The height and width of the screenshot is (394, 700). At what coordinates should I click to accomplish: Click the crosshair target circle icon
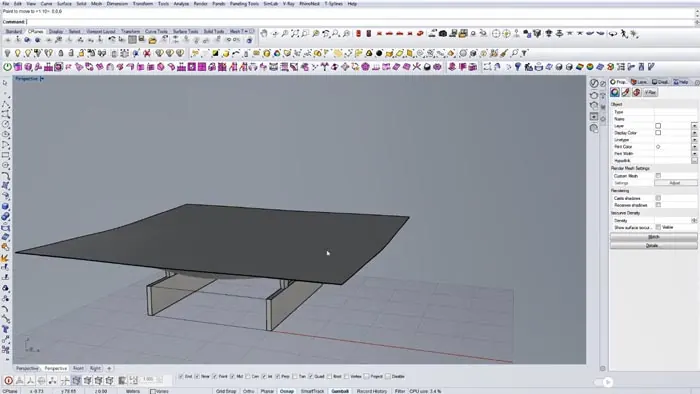click(496, 33)
